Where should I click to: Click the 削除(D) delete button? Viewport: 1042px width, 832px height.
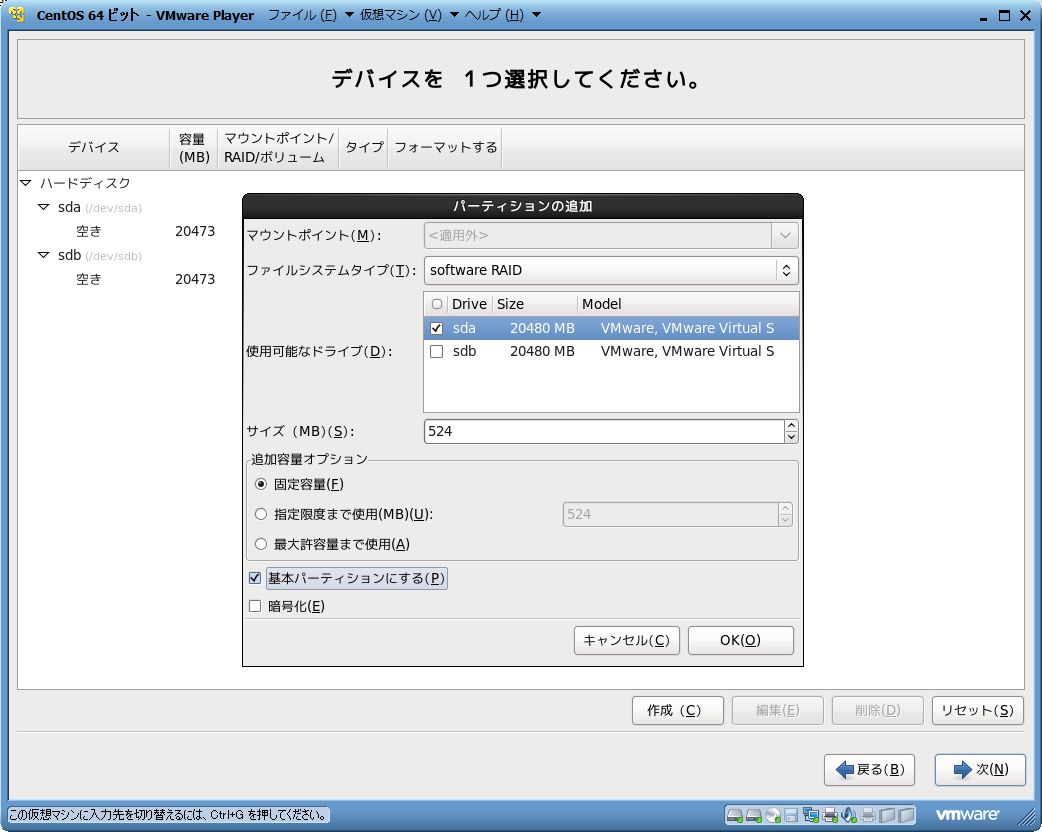(x=877, y=710)
